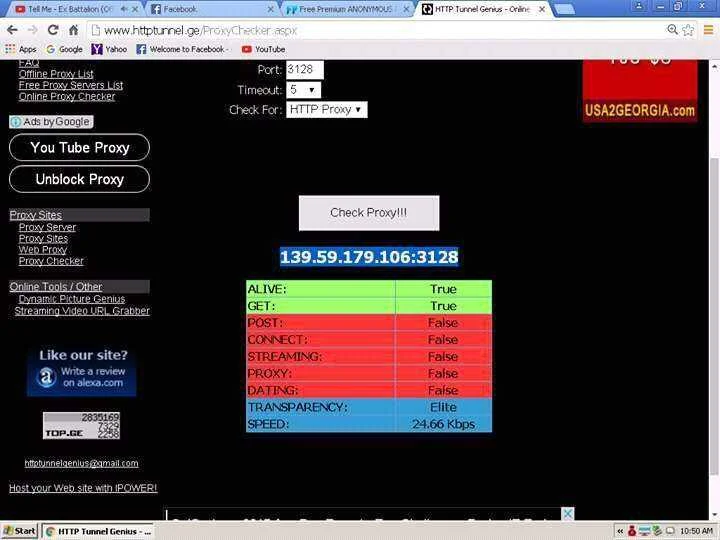Click the SPEED 24.66 Kbps value

click(443, 424)
